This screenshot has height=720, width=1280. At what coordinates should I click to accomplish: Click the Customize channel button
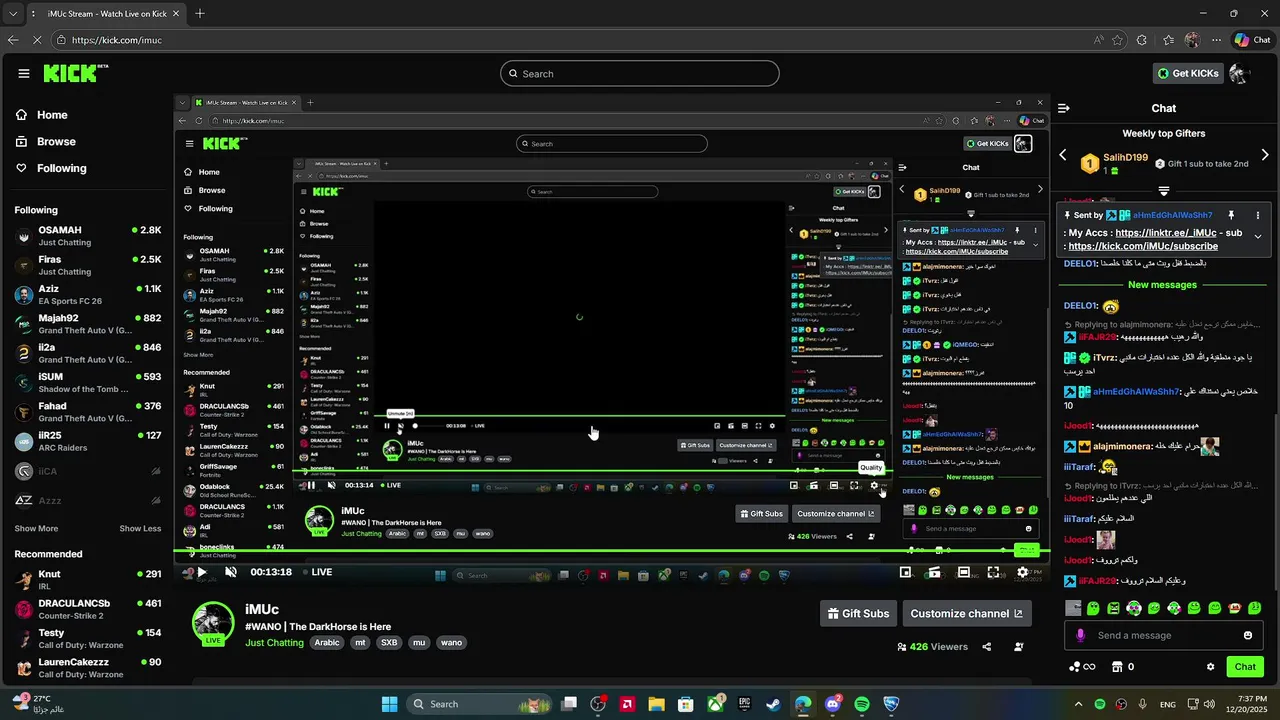click(x=966, y=613)
